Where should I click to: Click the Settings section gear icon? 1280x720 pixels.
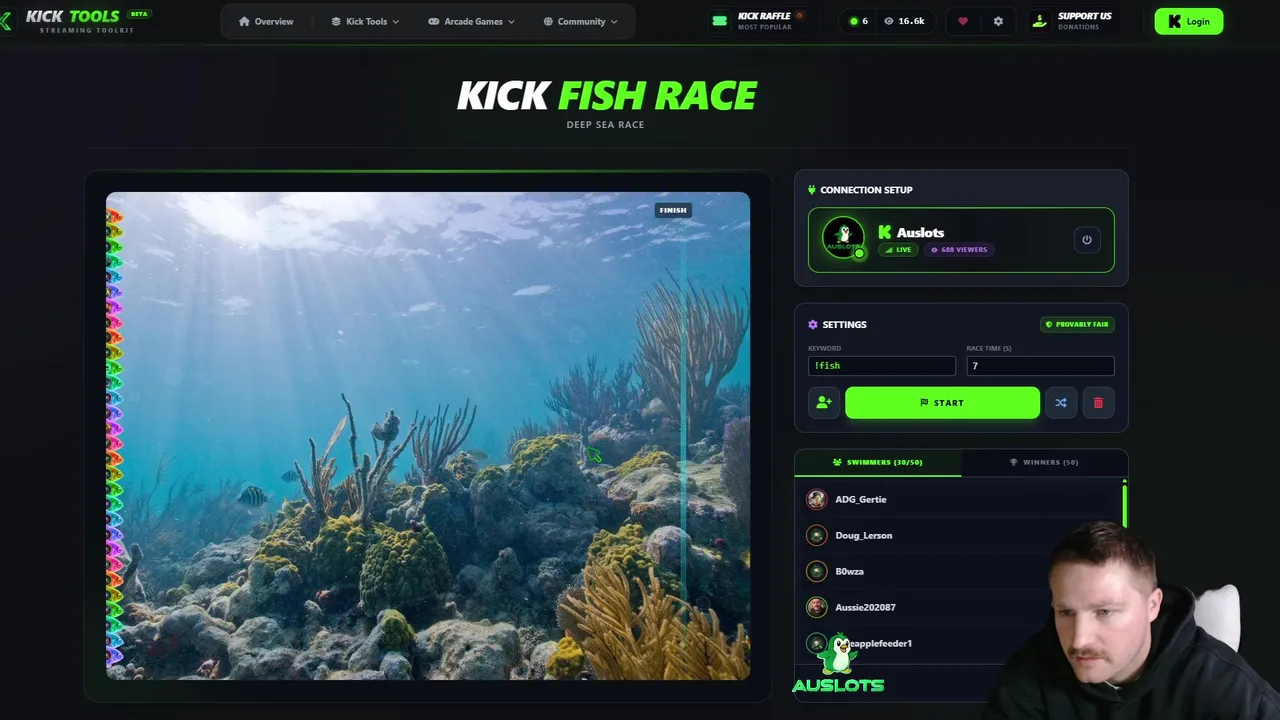click(x=813, y=324)
